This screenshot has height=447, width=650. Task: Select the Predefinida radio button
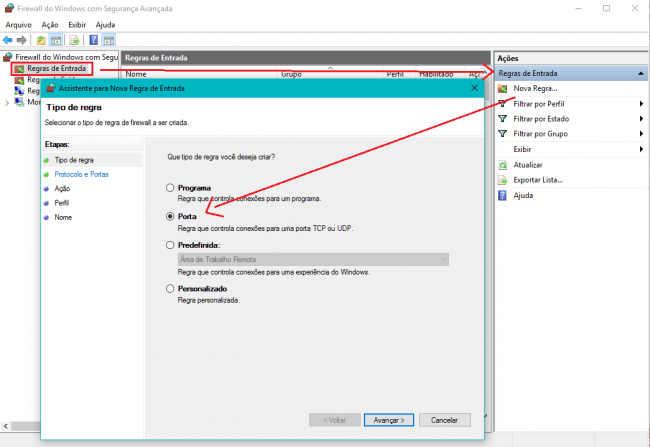(170, 245)
